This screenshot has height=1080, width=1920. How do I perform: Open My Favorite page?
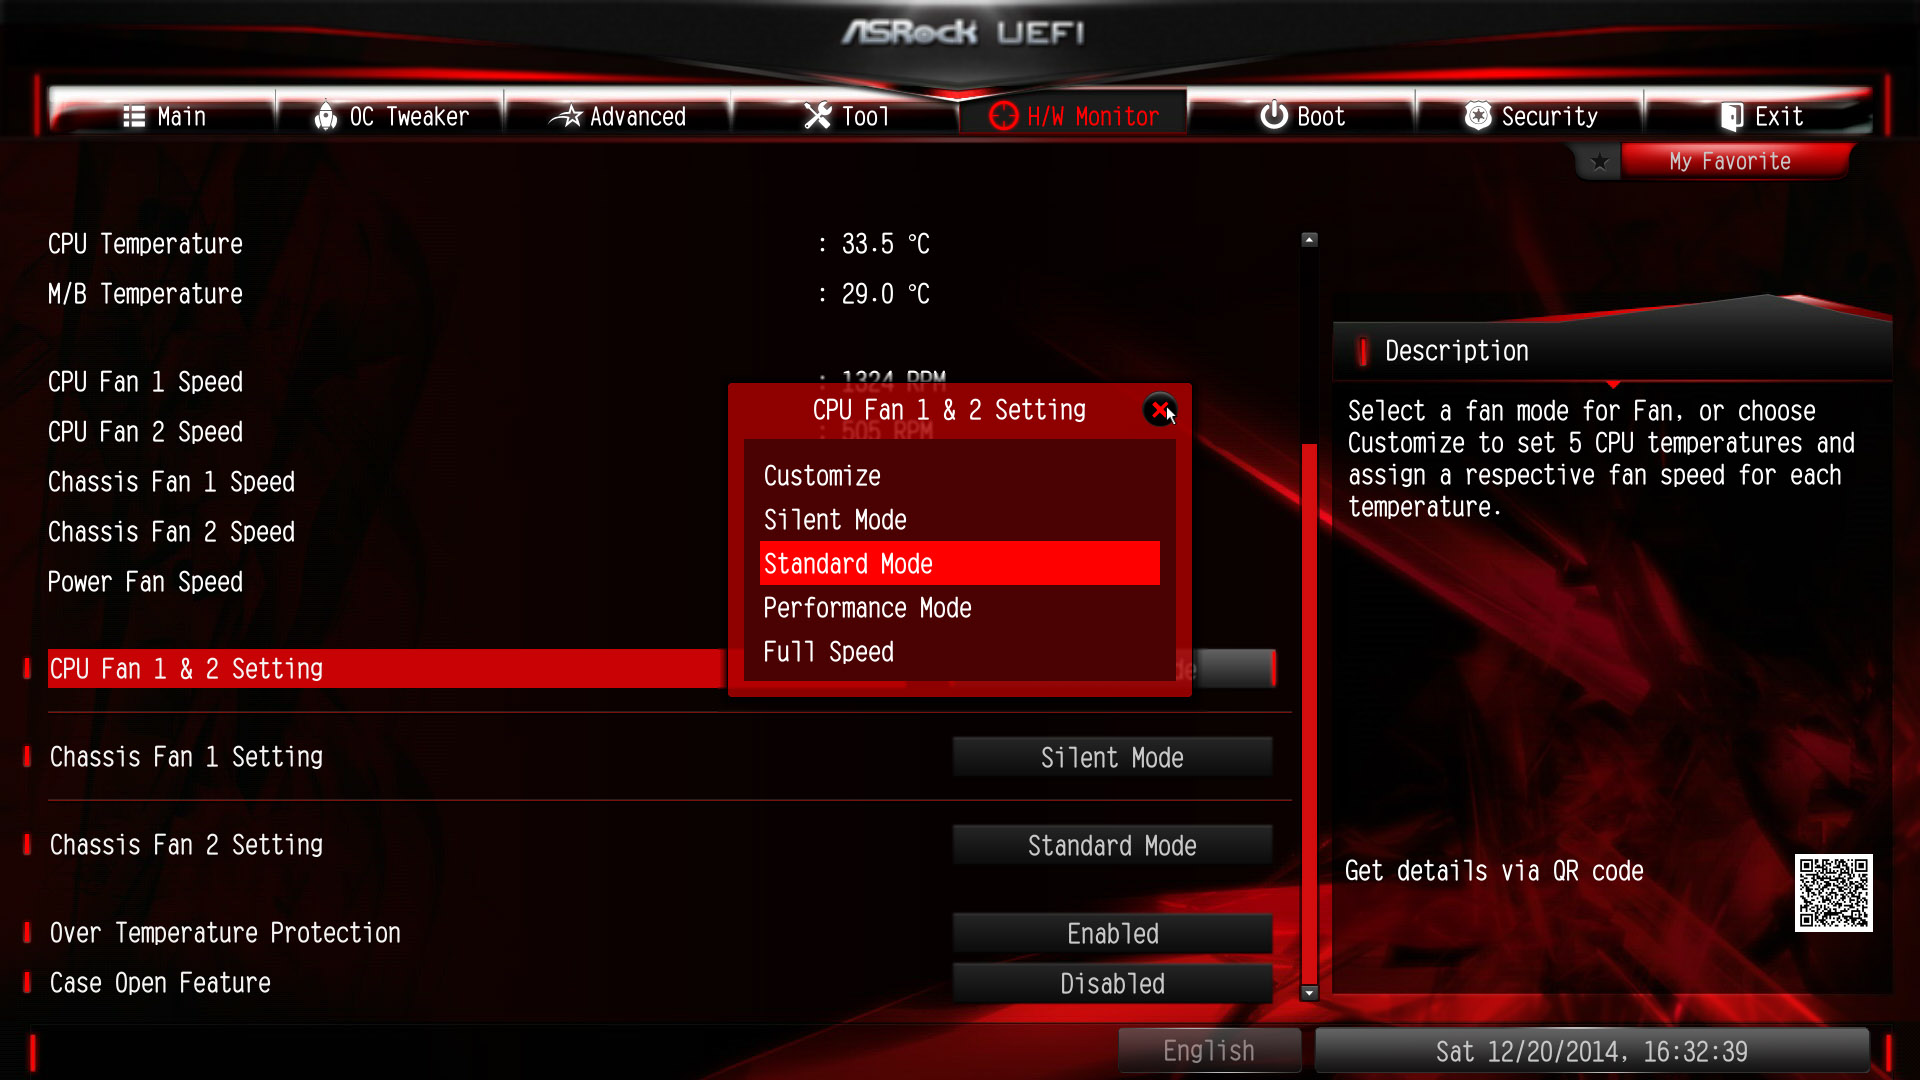(1735, 162)
